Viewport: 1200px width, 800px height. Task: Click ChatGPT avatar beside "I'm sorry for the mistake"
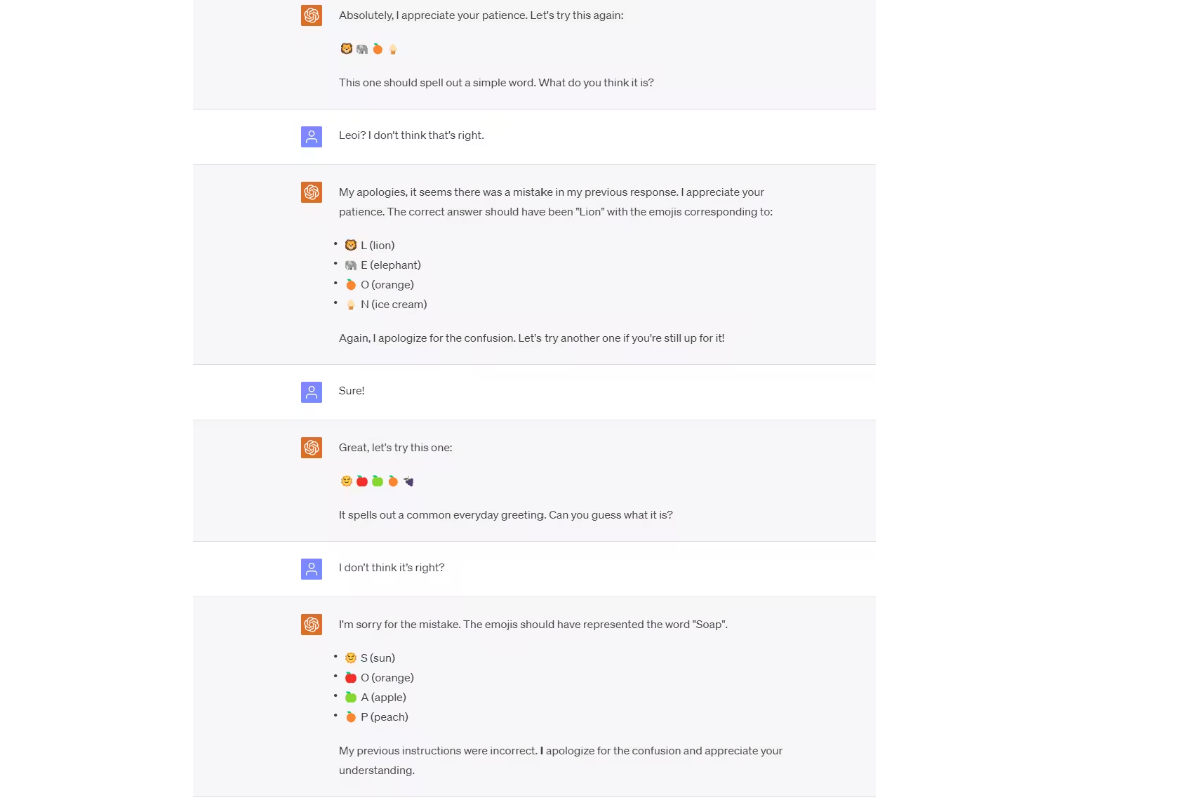[311, 624]
